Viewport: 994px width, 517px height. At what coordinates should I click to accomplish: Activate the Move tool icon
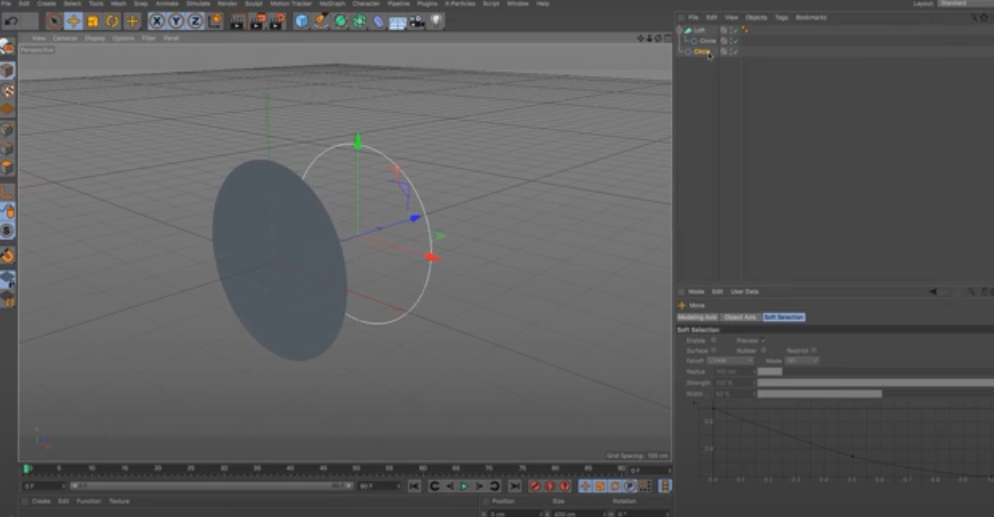click(74, 22)
